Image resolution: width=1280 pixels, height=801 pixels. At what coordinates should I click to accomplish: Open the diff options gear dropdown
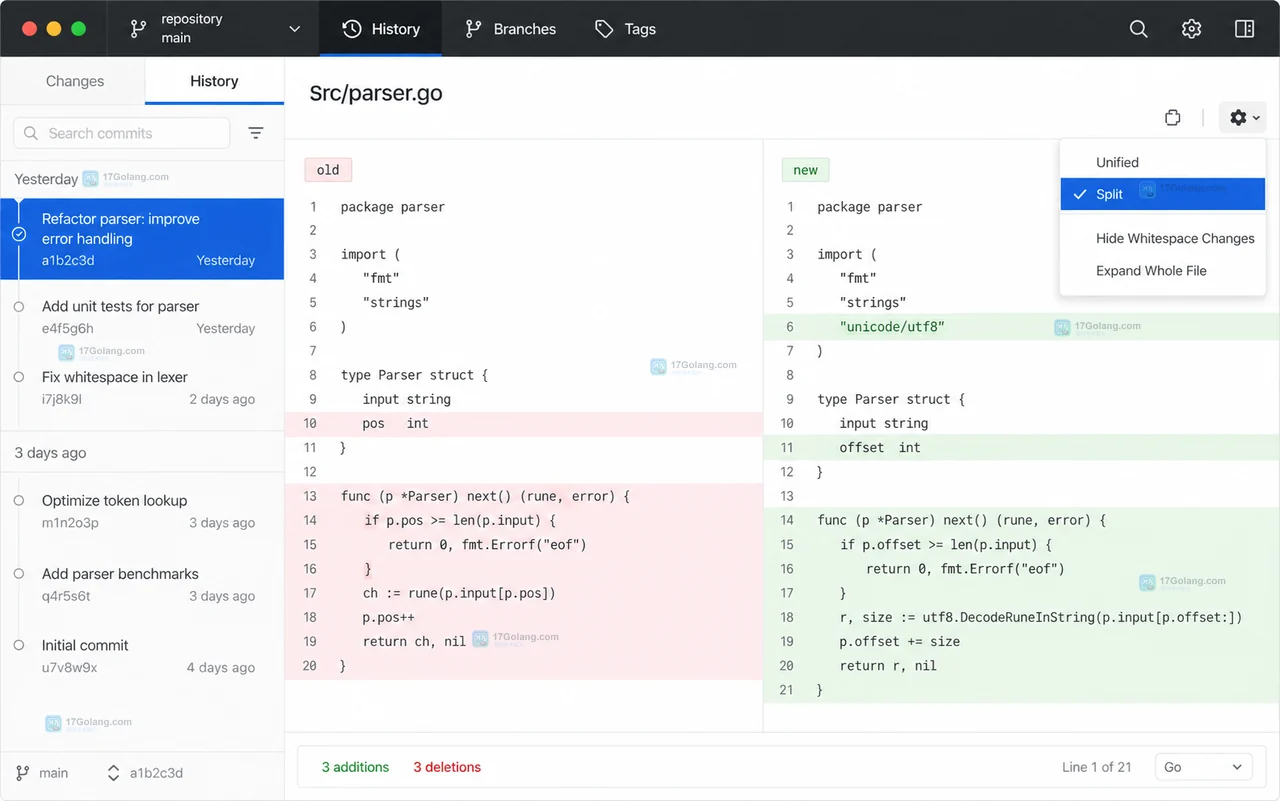click(x=1244, y=118)
